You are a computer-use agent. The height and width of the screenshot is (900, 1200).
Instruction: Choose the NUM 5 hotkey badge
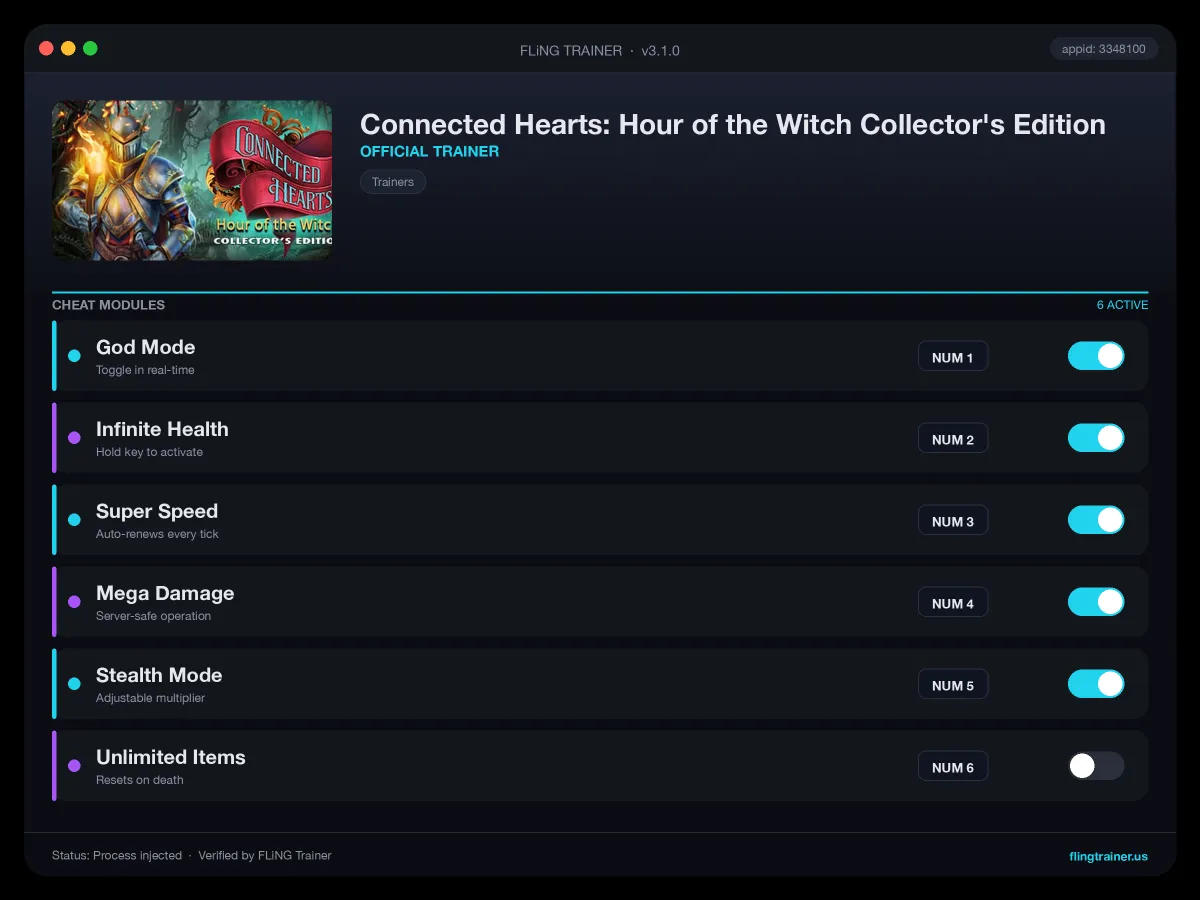[953, 685]
